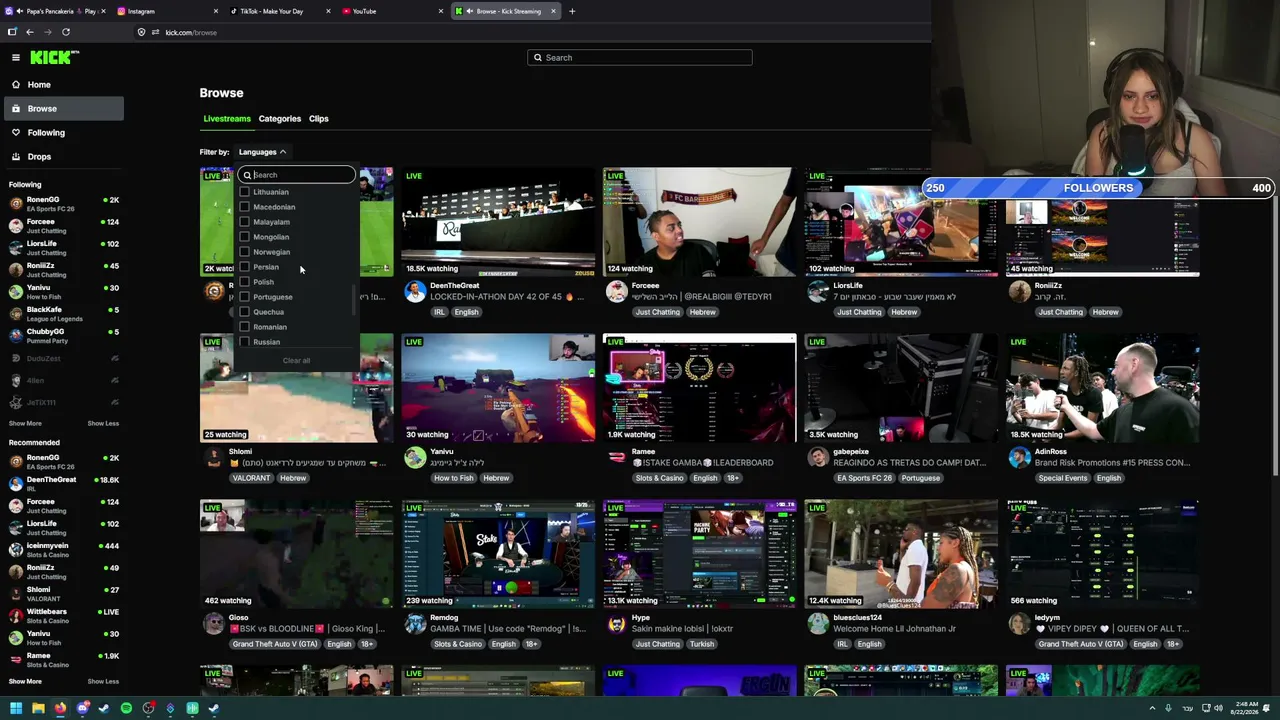Screen dimensions: 1280x720
Task: Click ledyym avatar under stream card
Action: point(1019,623)
